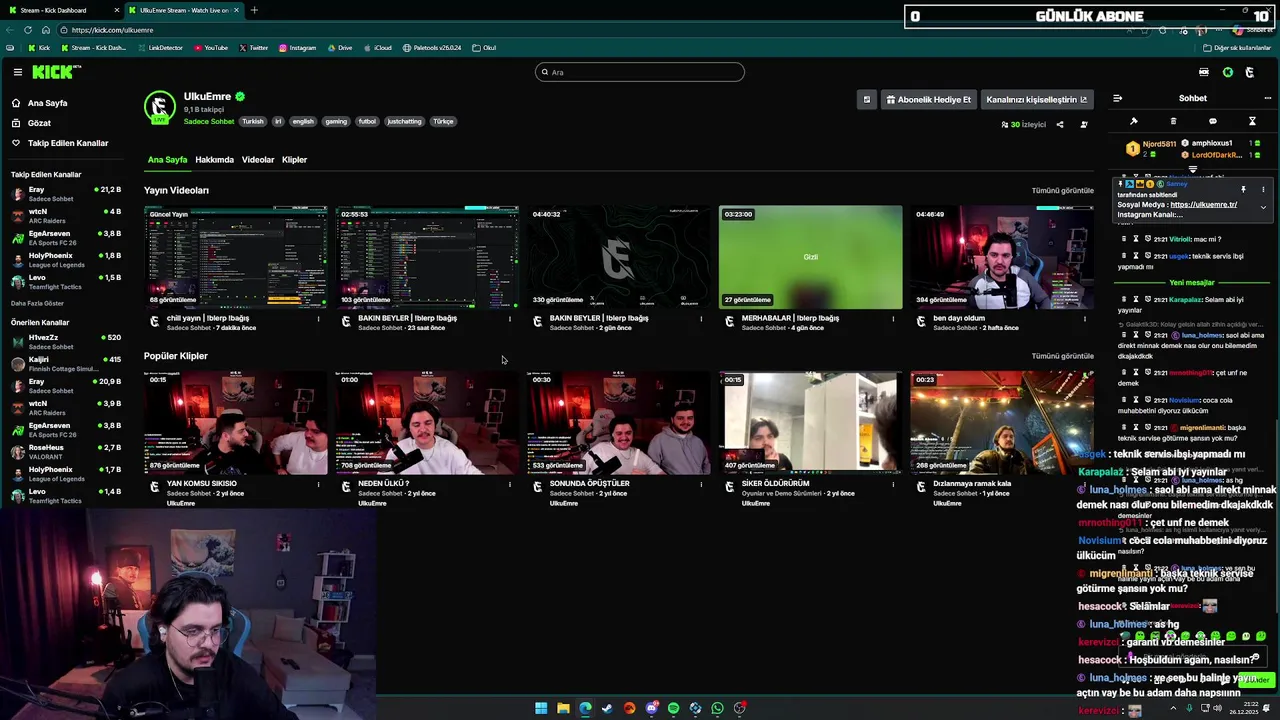Screen dimensions: 1280x720
Task: Open the Sohbet three-dot options menu
Action: point(1267,98)
